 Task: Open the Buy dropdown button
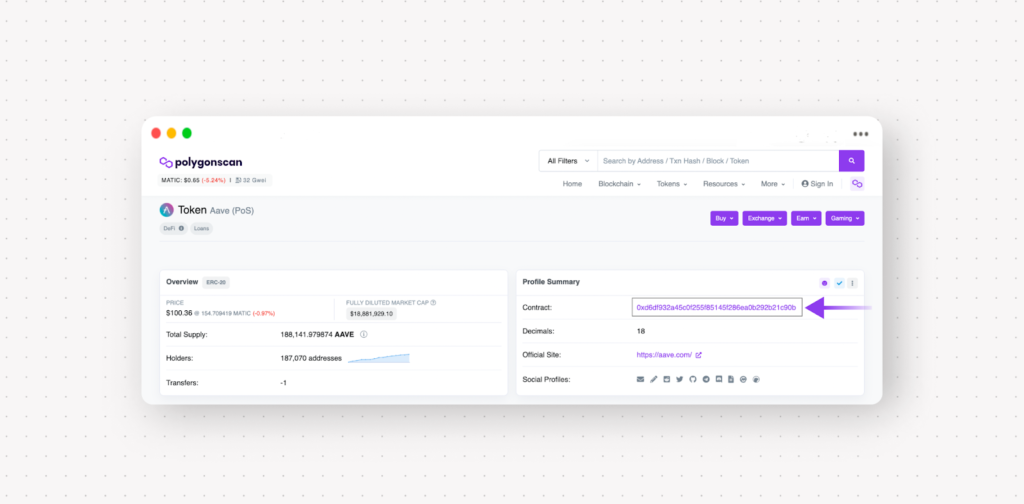(x=724, y=219)
